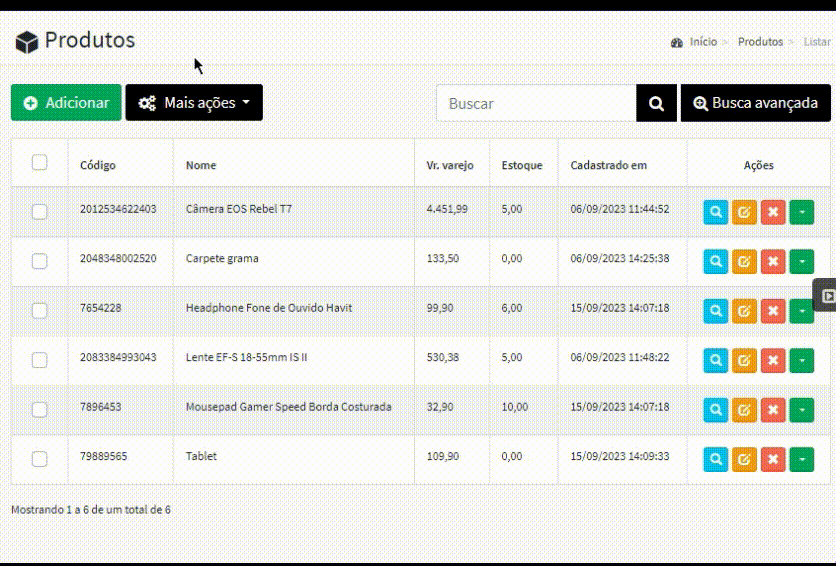The image size is (836, 566).
Task: Open the side panel tab on right edge
Action: click(x=825, y=295)
